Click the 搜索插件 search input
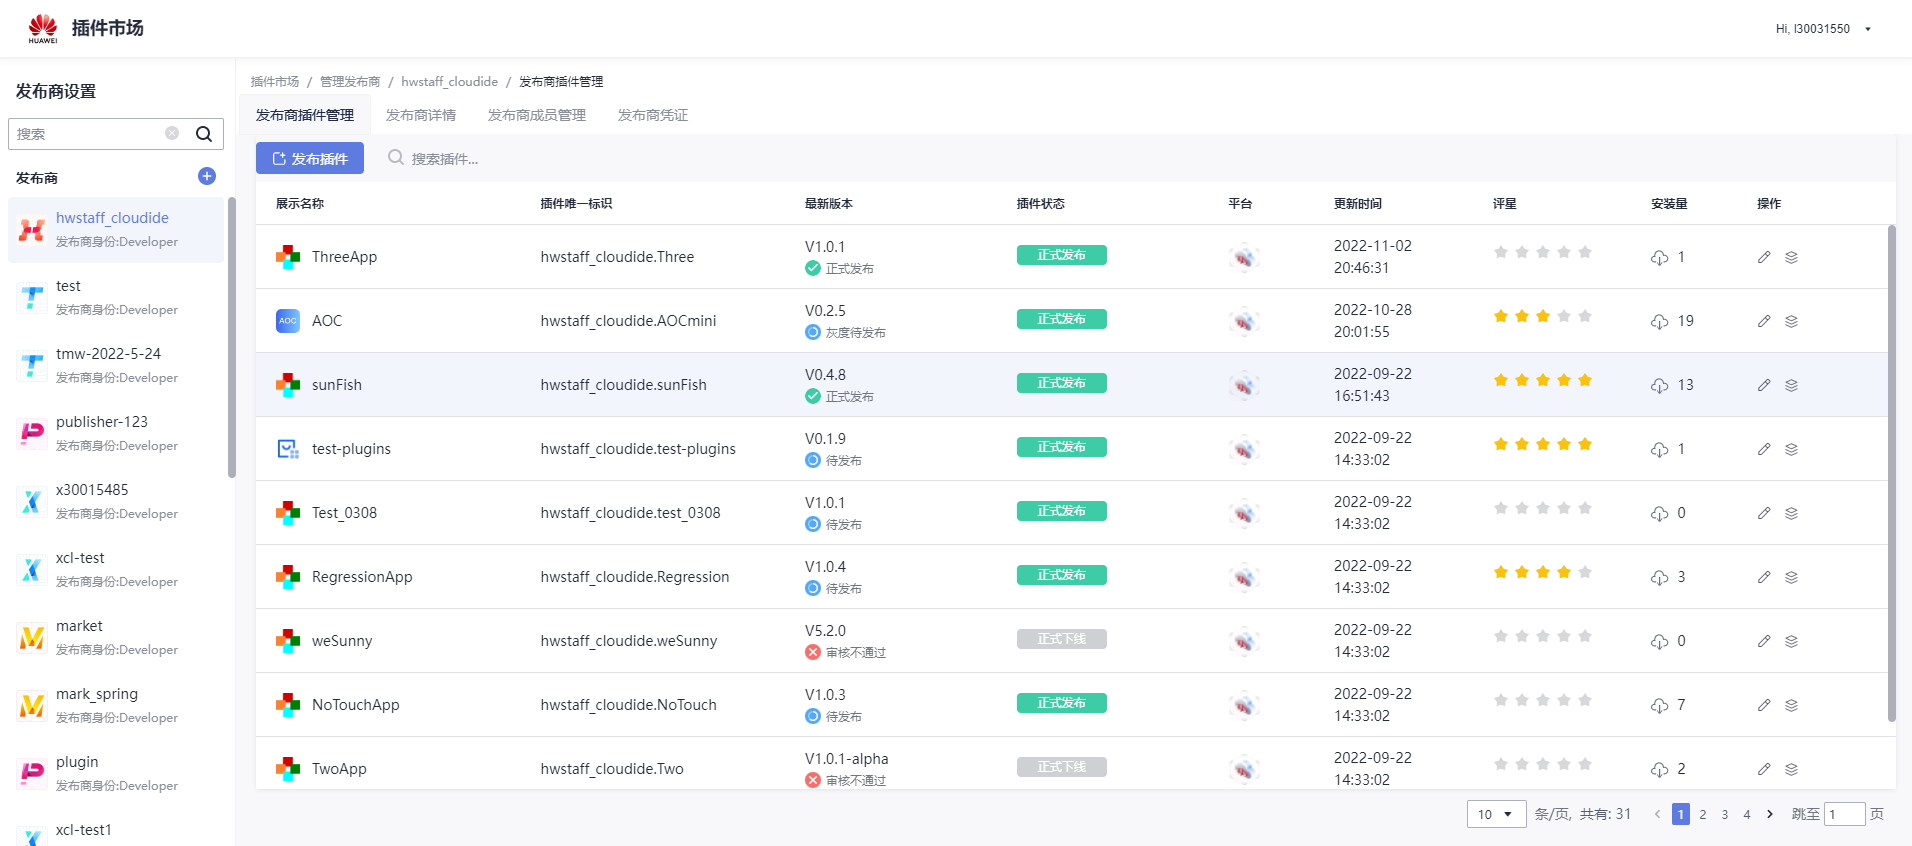Image resolution: width=1912 pixels, height=846 pixels. click(445, 159)
